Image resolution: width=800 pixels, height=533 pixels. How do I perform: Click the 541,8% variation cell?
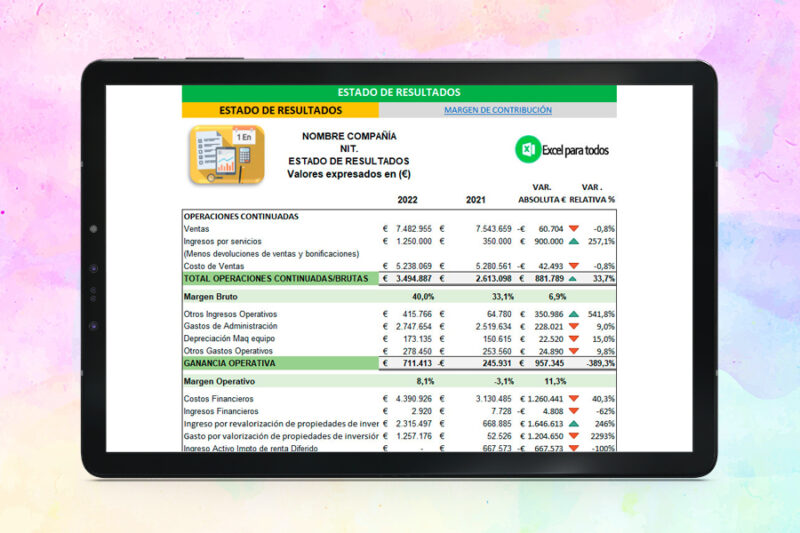pyautogui.click(x=601, y=314)
